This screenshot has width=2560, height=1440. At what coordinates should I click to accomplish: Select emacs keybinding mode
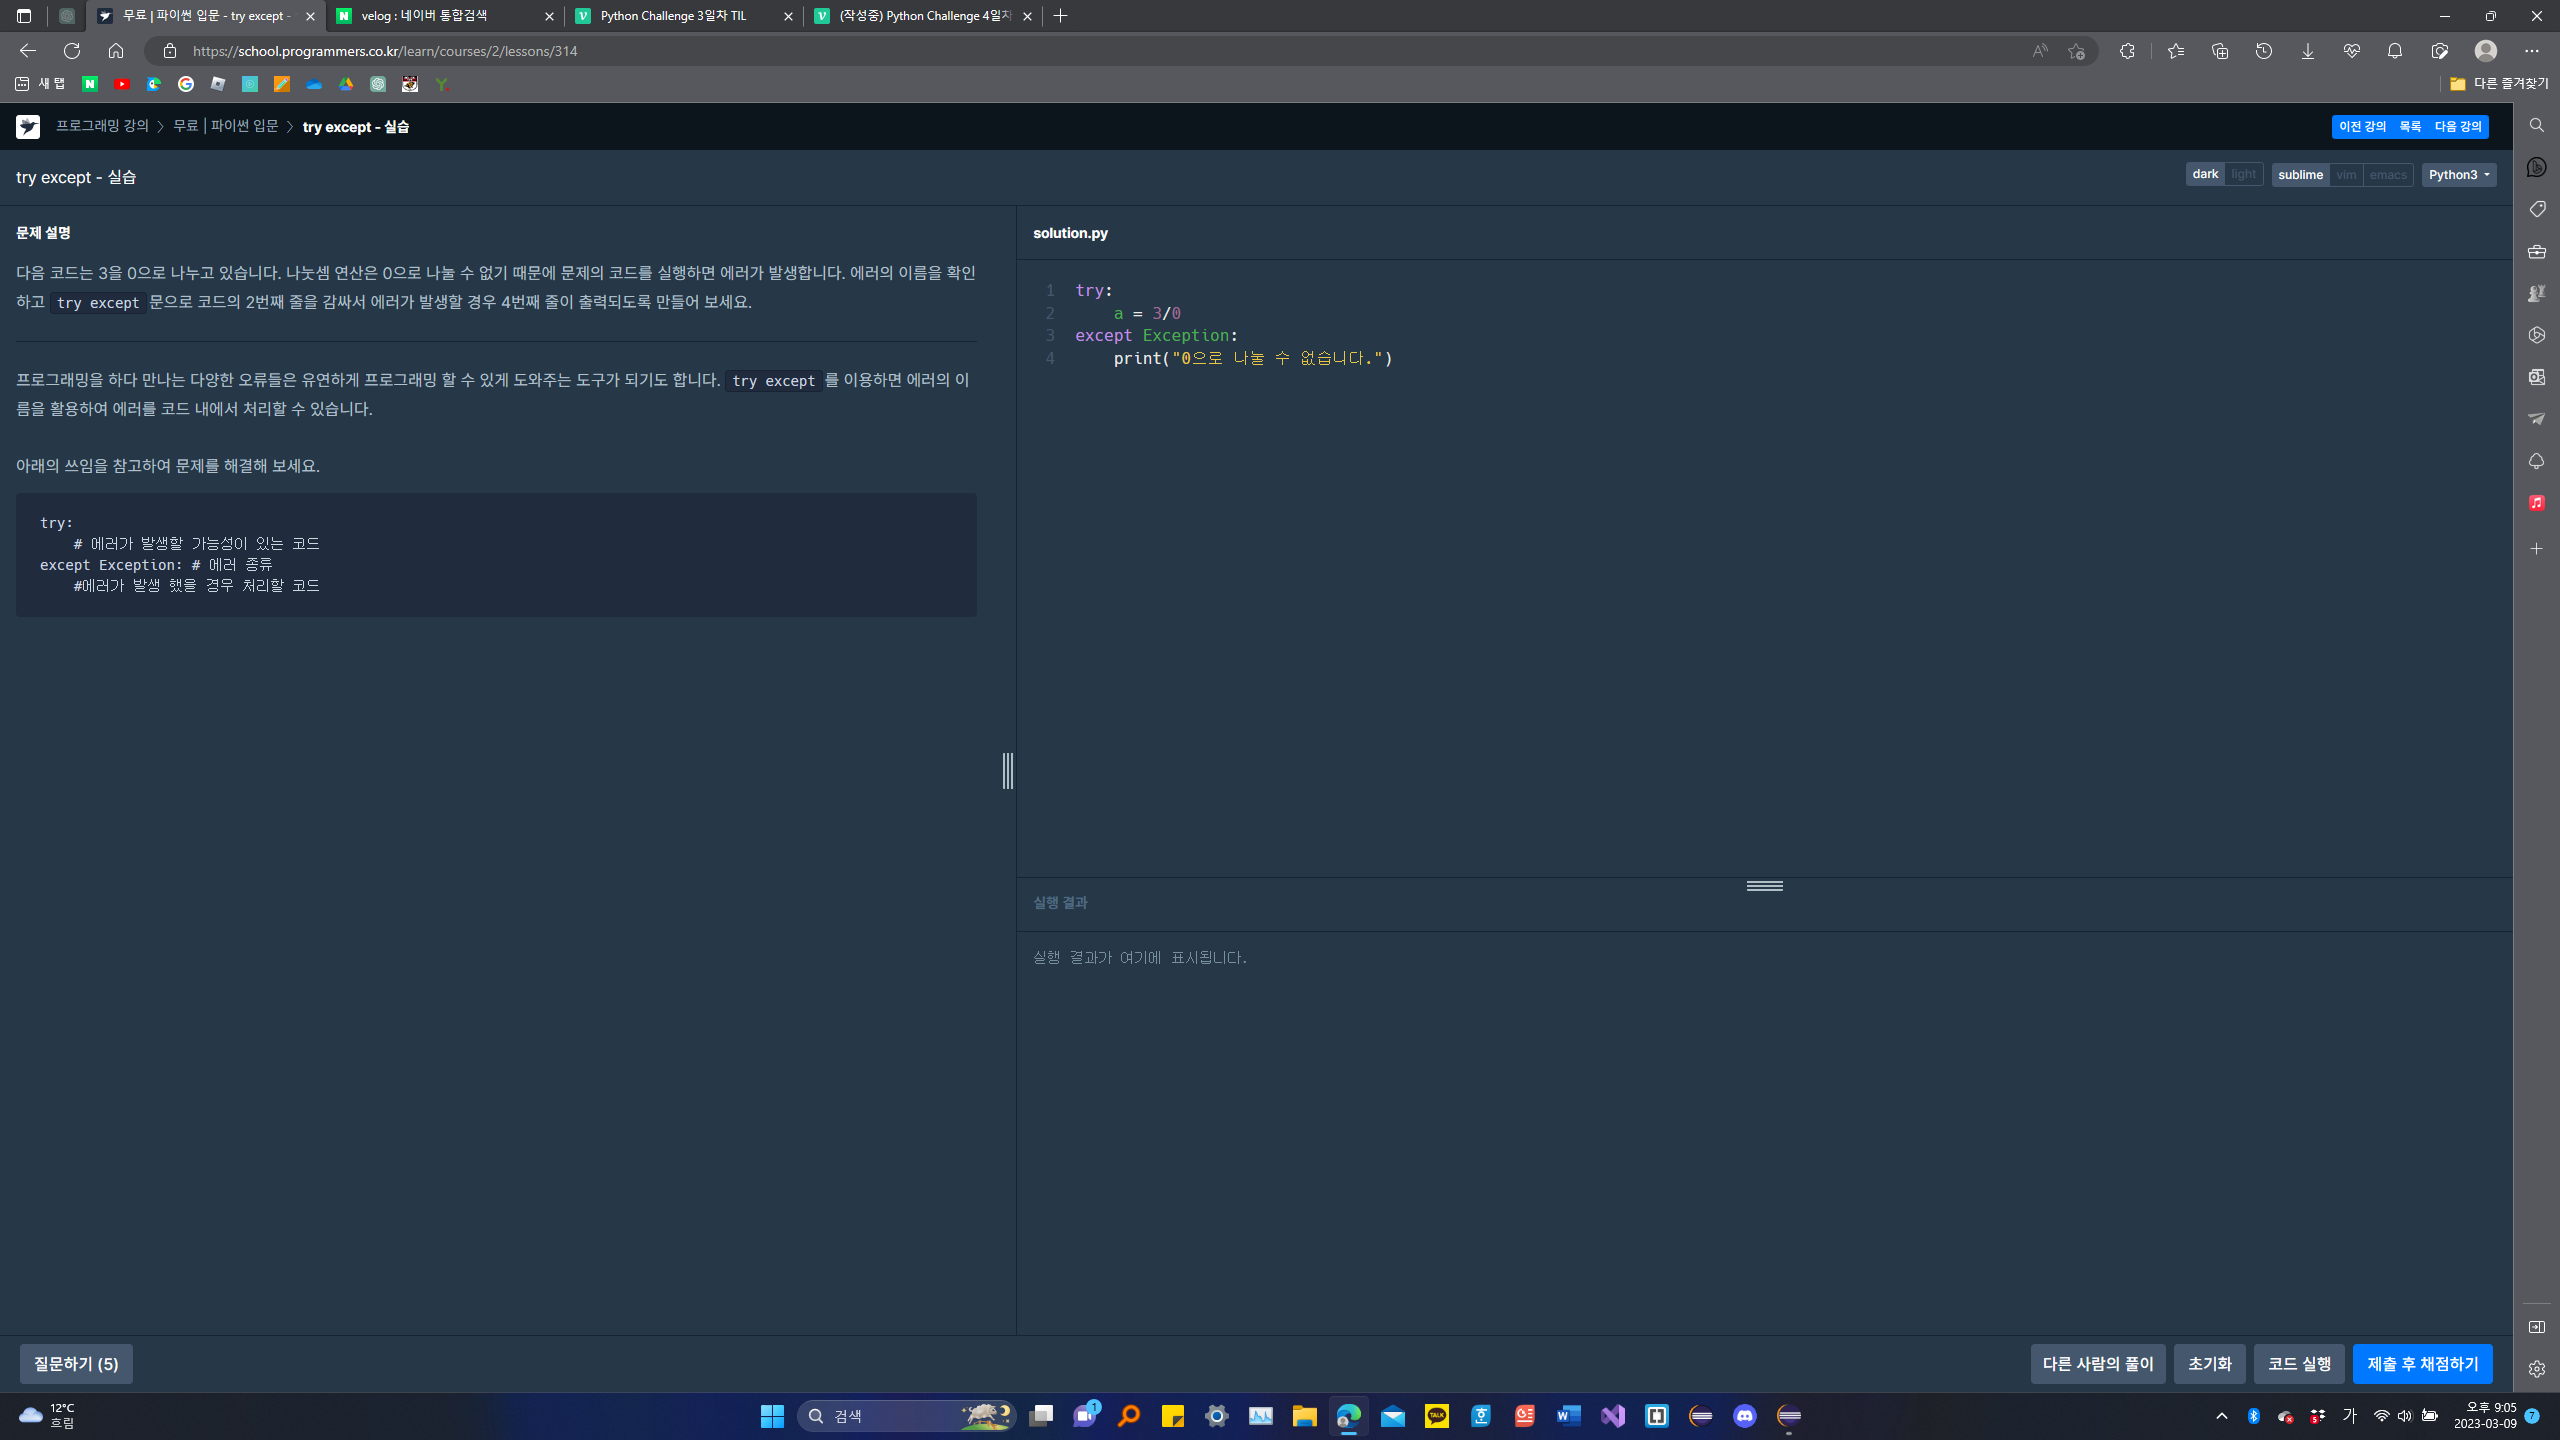coord(2388,175)
